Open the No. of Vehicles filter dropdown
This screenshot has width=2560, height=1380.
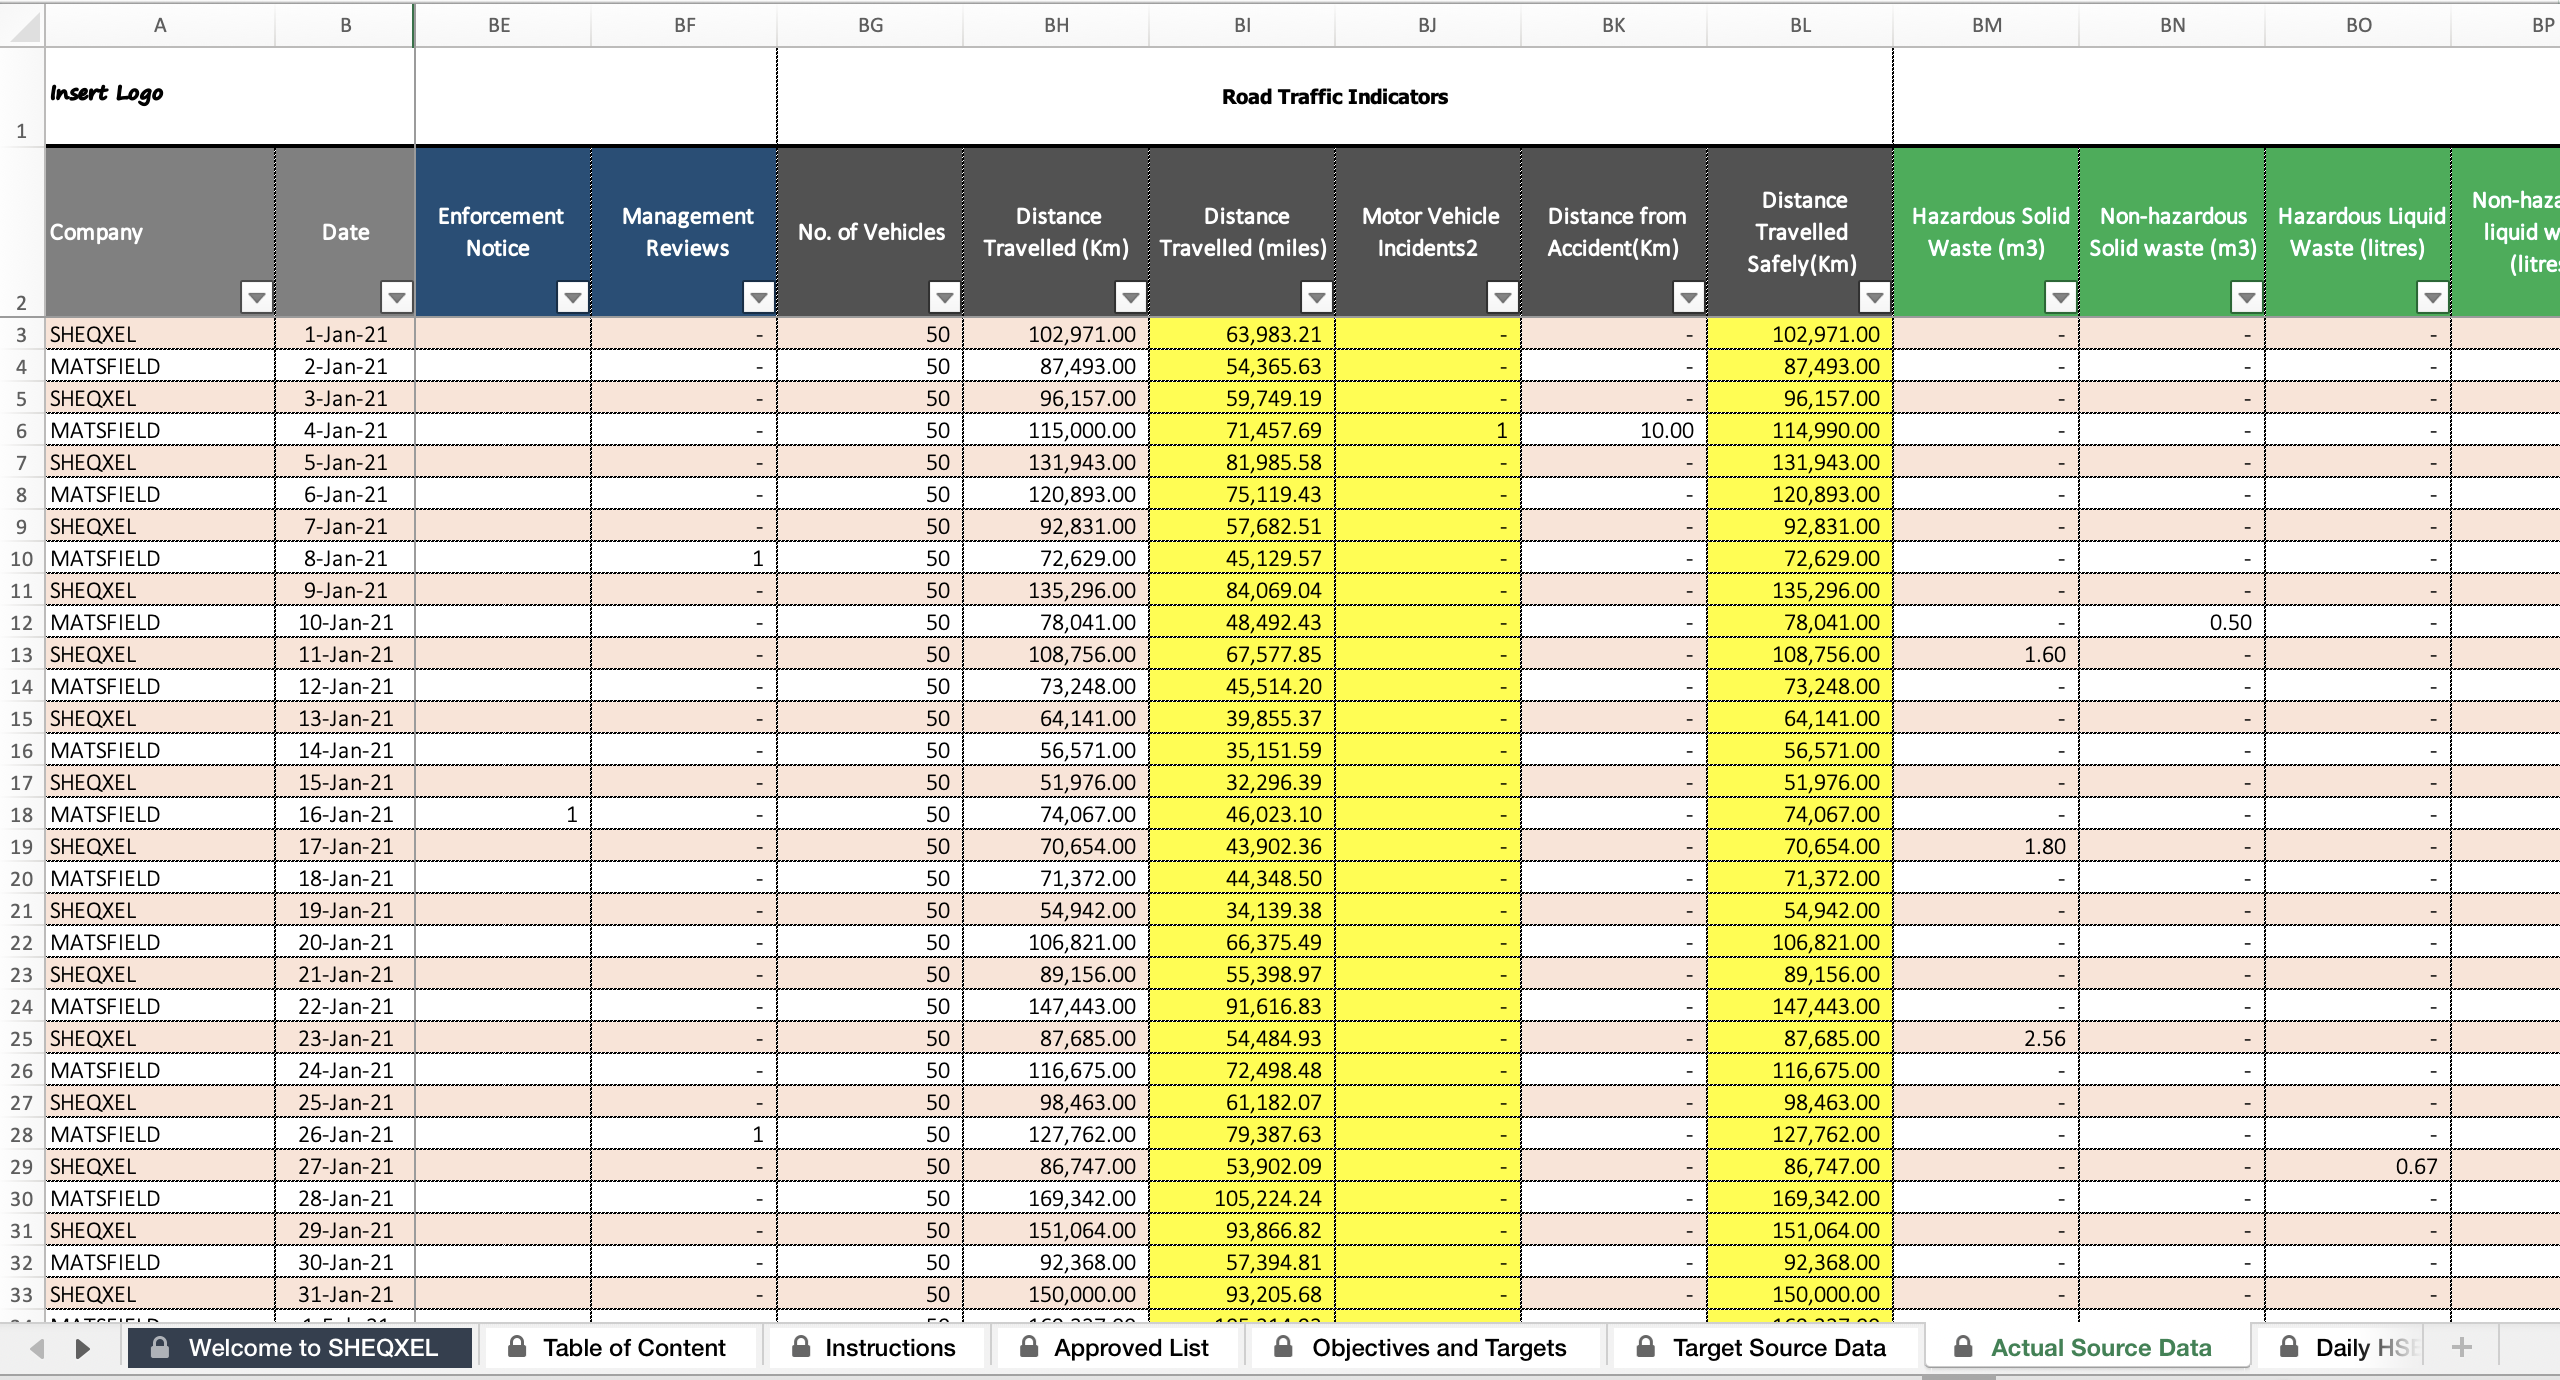945,297
